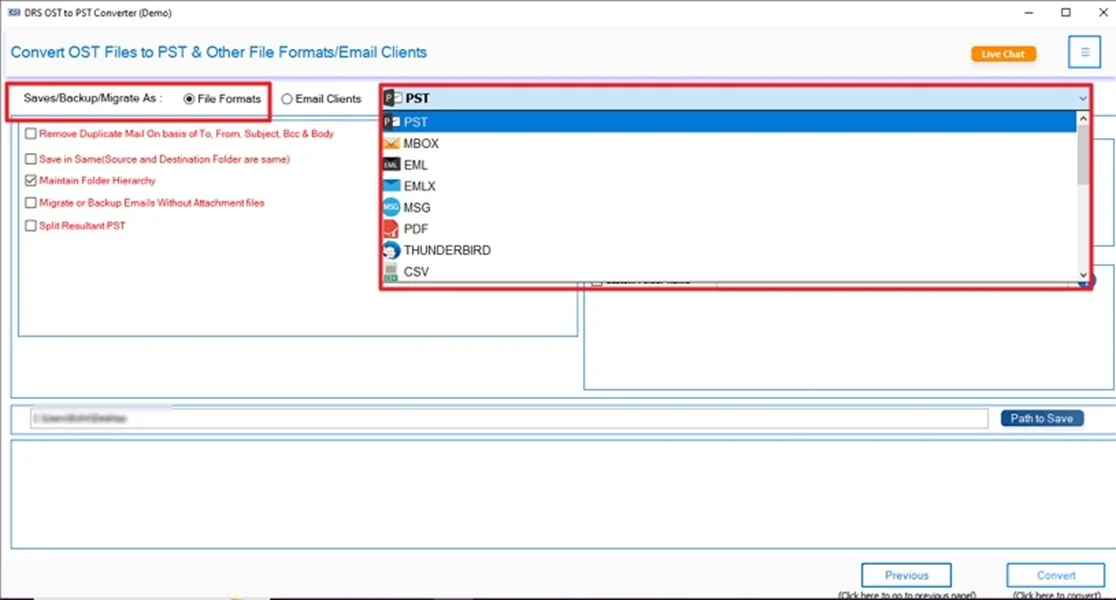Screen dimensions: 1116x600
Task: Select PST from the open dropdown list
Action: tap(417, 120)
